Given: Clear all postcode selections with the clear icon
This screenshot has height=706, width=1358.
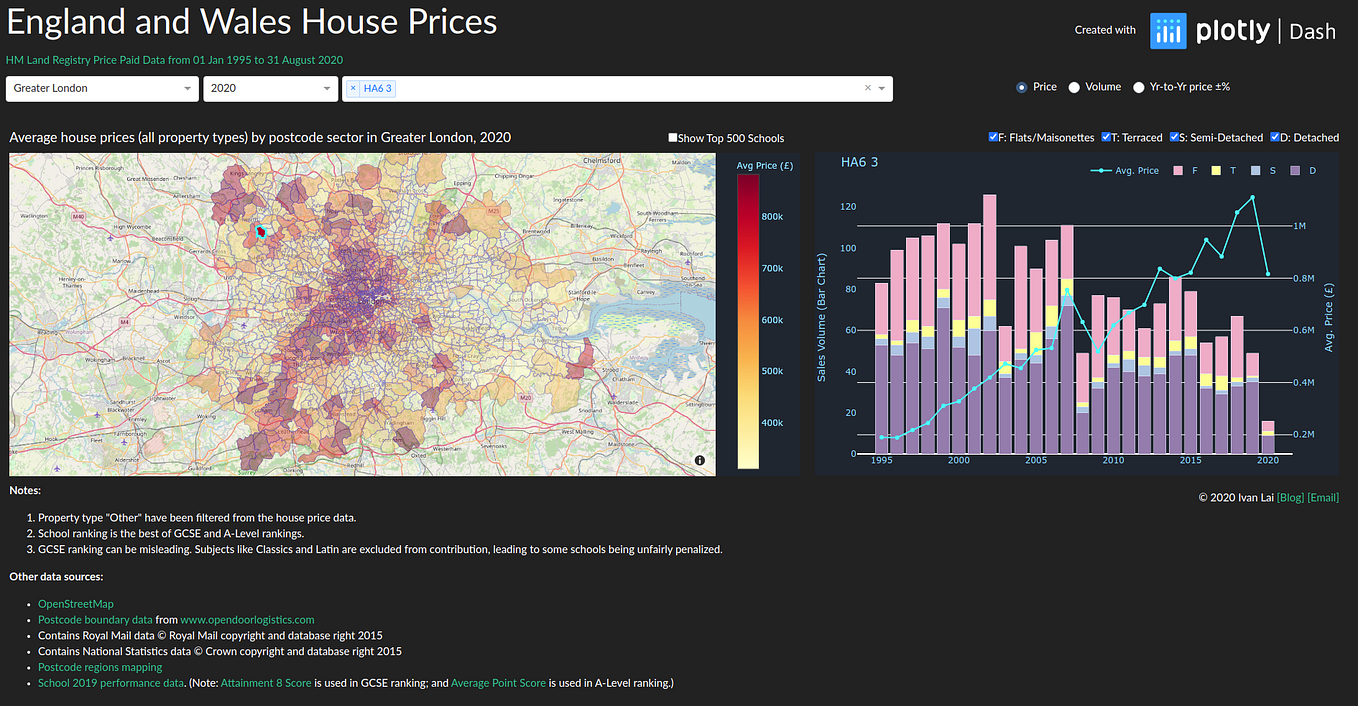Looking at the screenshot, I should [x=866, y=88].
